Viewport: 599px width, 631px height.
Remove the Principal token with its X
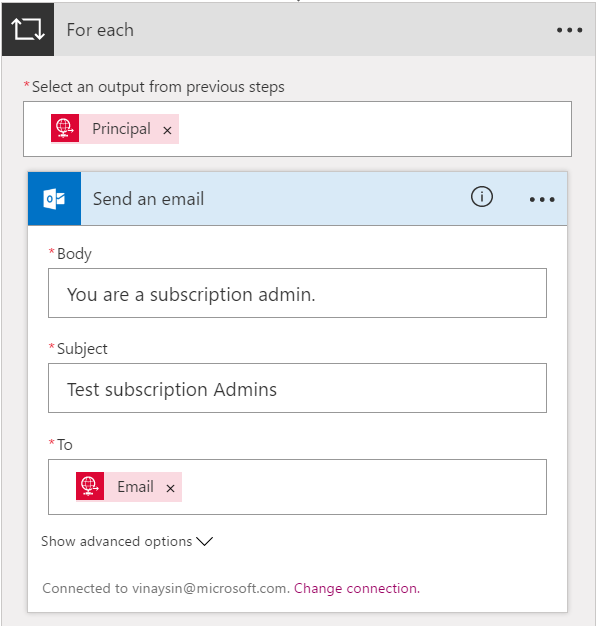pyautogui.click(x=167, y=130)
